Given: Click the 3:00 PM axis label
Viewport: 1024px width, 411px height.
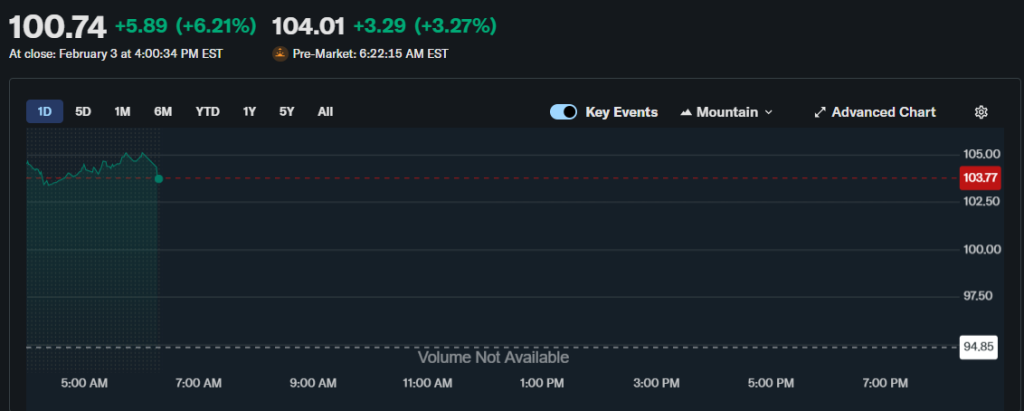Looking at the screenshot, I should pos(656,384).
